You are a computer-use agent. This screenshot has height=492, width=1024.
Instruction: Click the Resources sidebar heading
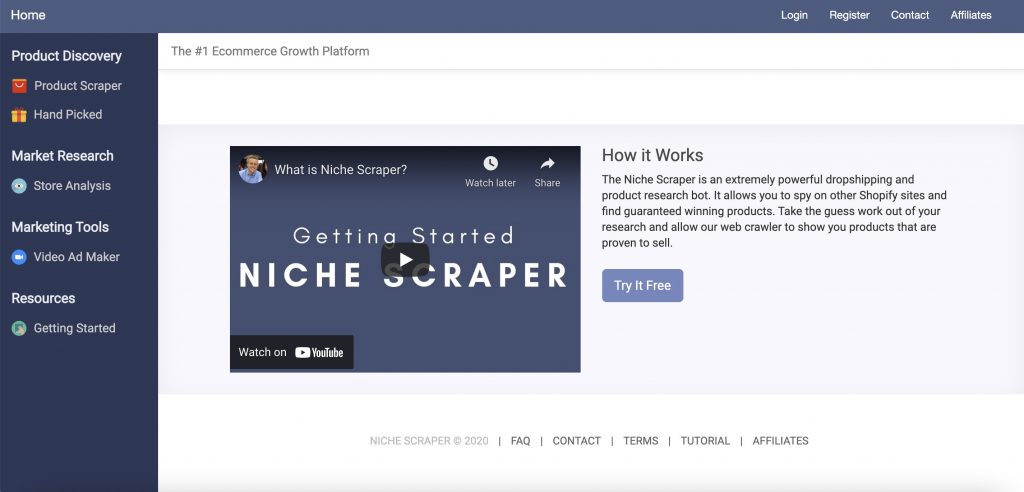click(43, 299)
